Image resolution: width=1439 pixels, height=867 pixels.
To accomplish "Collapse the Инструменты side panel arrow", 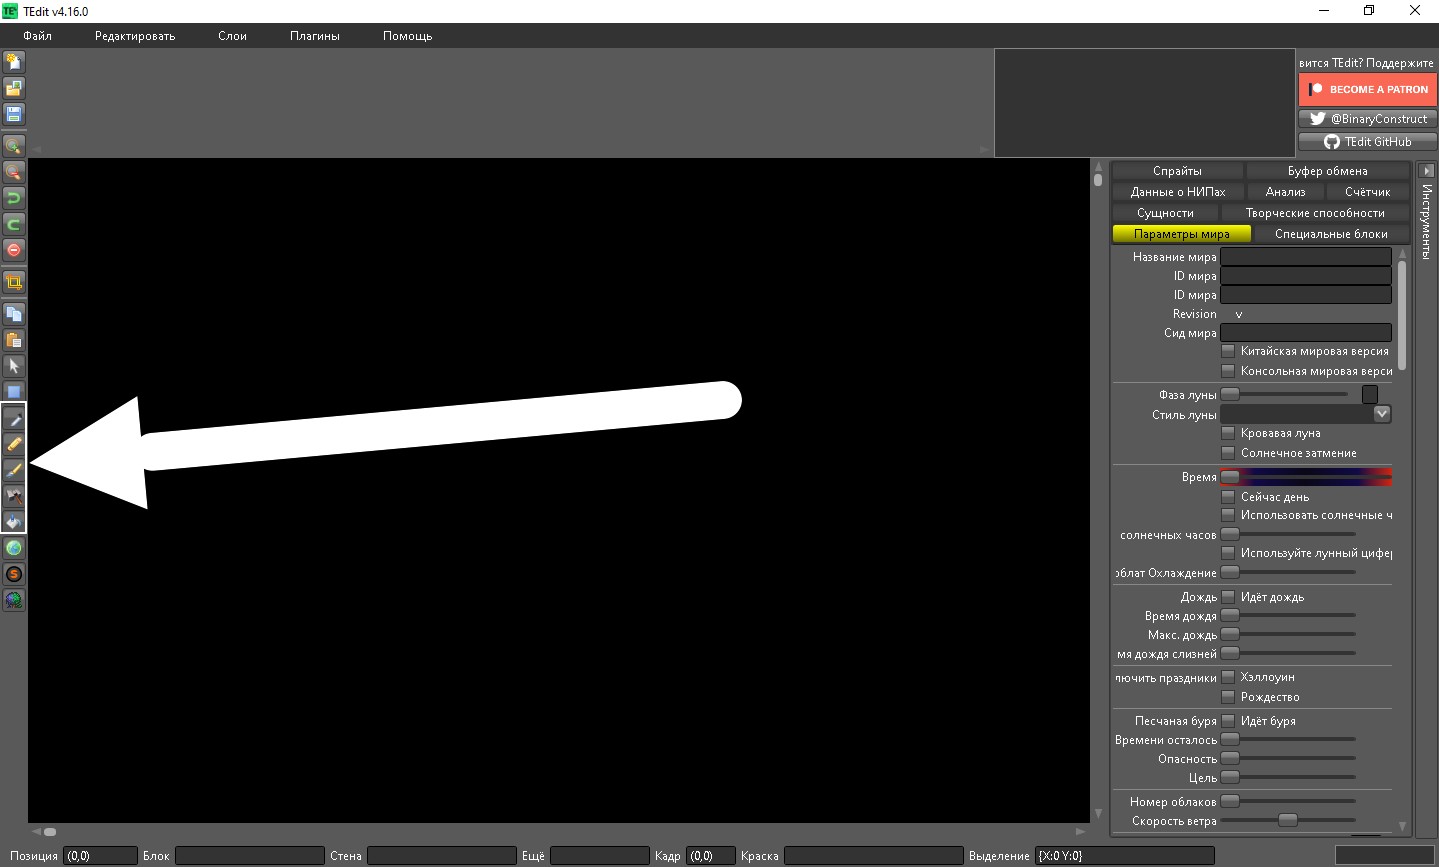I will [x=1427, y=171].
